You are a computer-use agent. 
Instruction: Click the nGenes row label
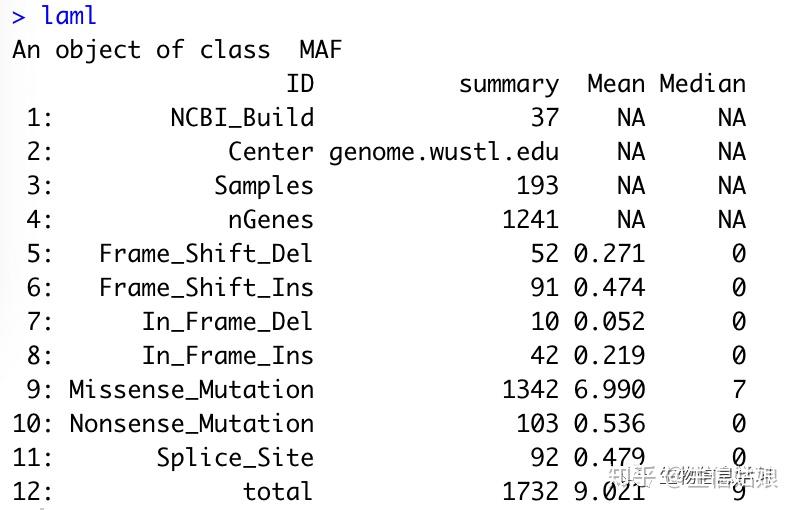pyautogui.click(x=270, y=220)
